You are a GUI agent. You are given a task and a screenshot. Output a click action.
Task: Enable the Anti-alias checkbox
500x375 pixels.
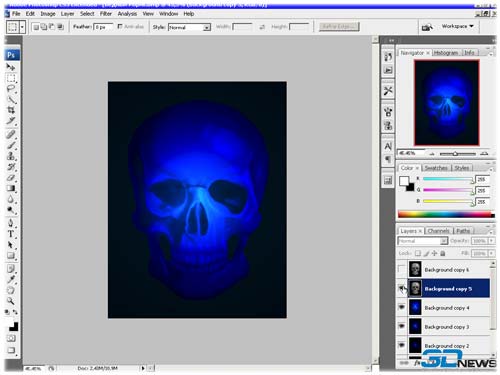coord(120,26)
